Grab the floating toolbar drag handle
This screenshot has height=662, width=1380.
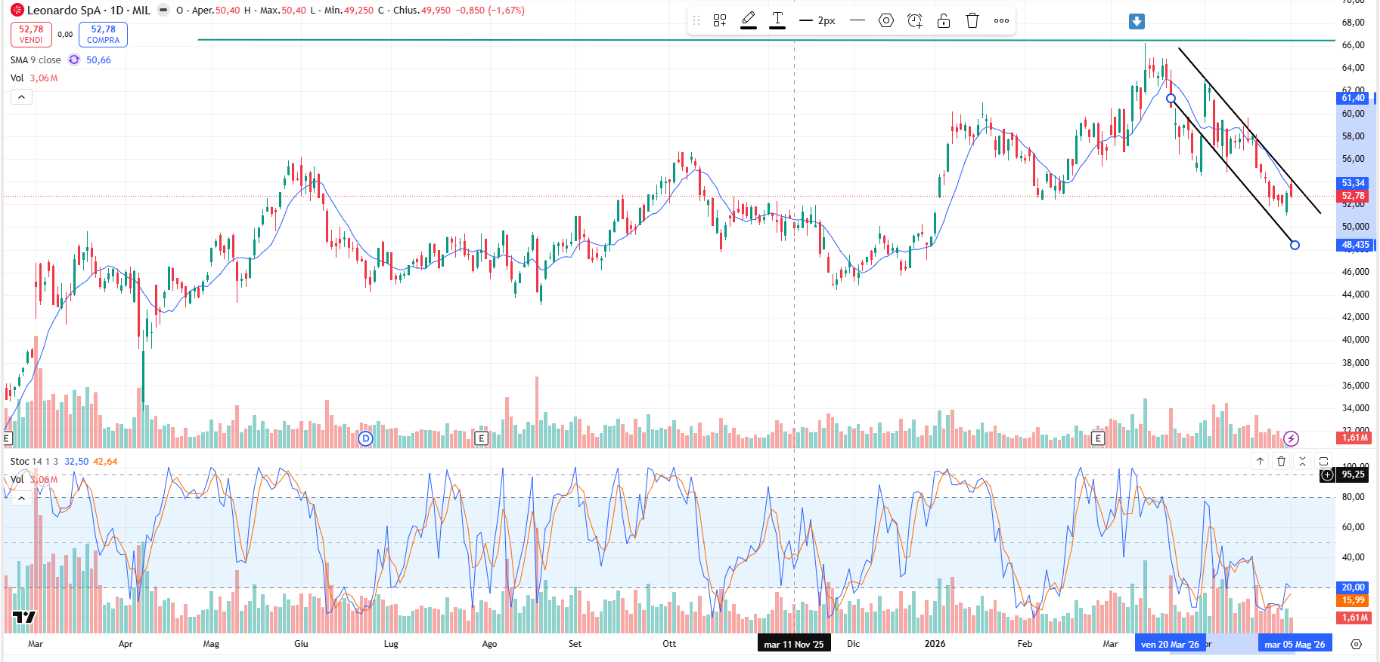(x=697, y=20)
